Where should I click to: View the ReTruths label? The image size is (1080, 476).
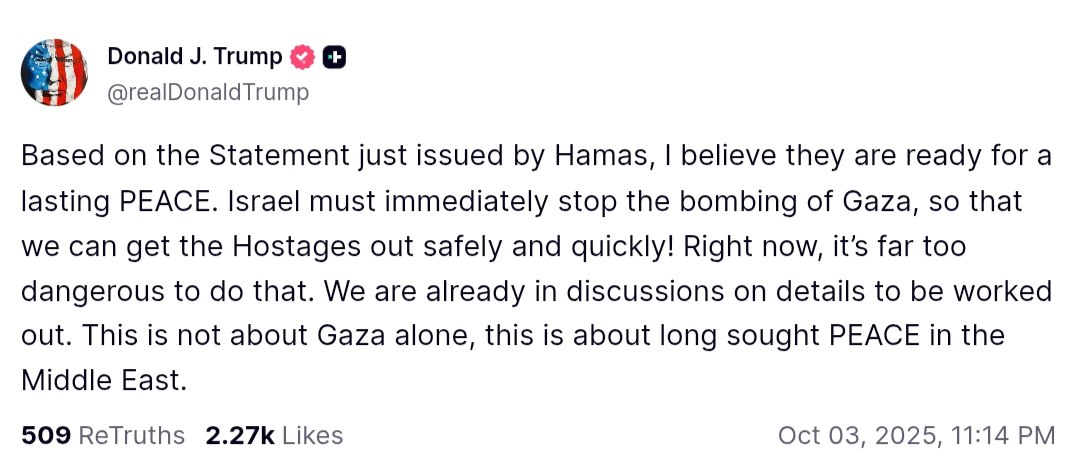[x=131, y=436]
